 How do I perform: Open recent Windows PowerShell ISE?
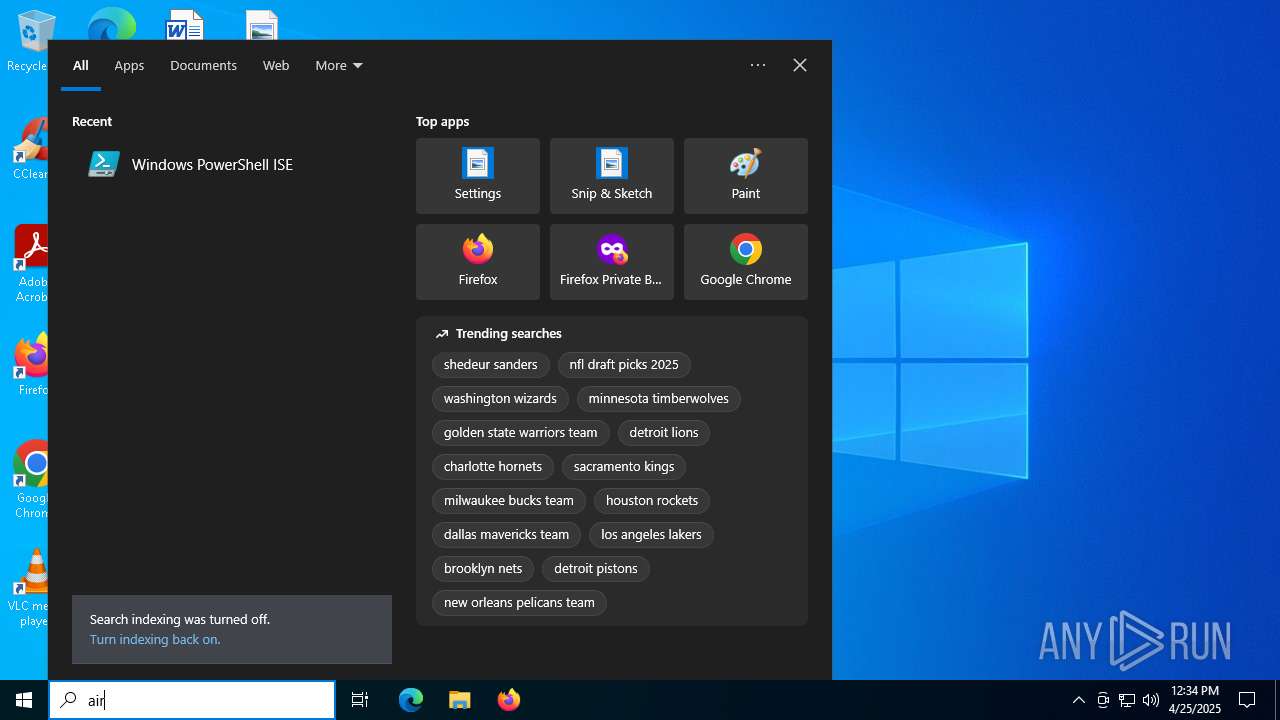click(x=230, y=164)
